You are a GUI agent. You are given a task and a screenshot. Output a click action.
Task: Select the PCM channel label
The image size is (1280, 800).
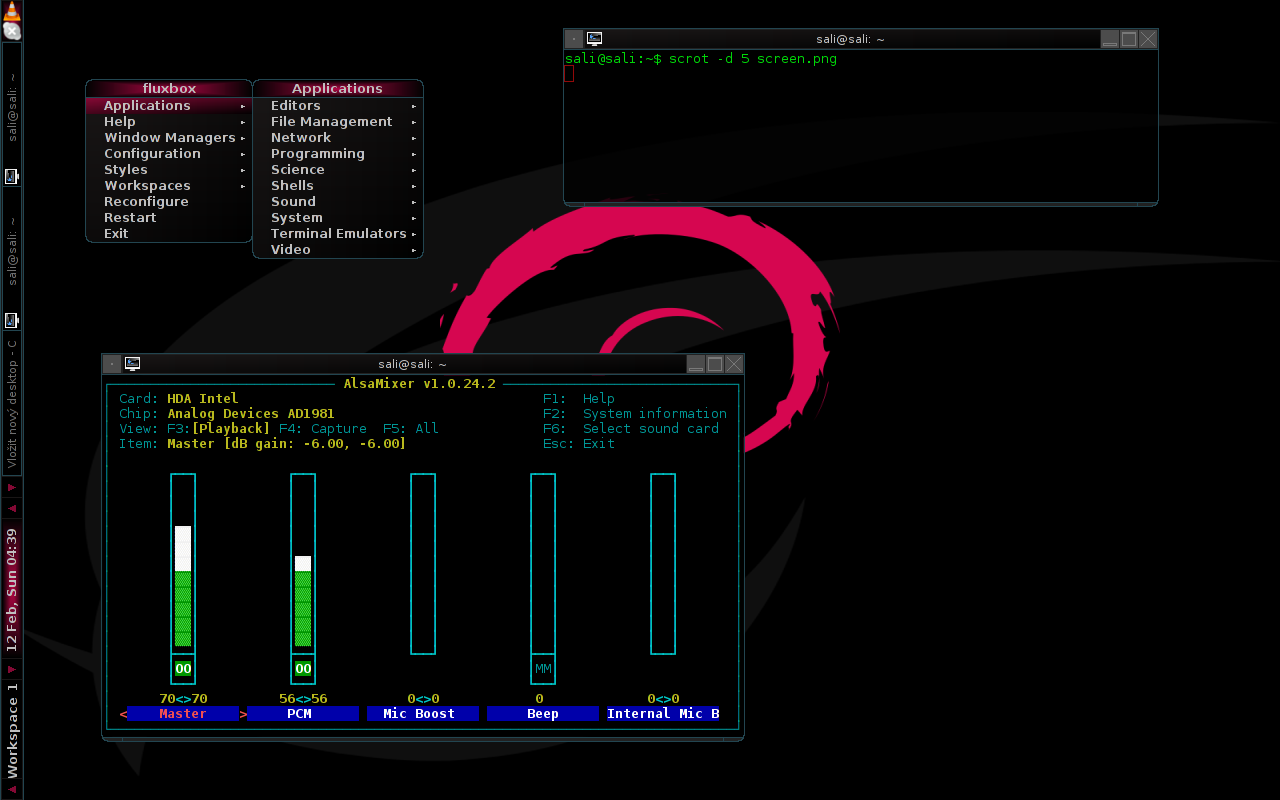click(303, 713)
